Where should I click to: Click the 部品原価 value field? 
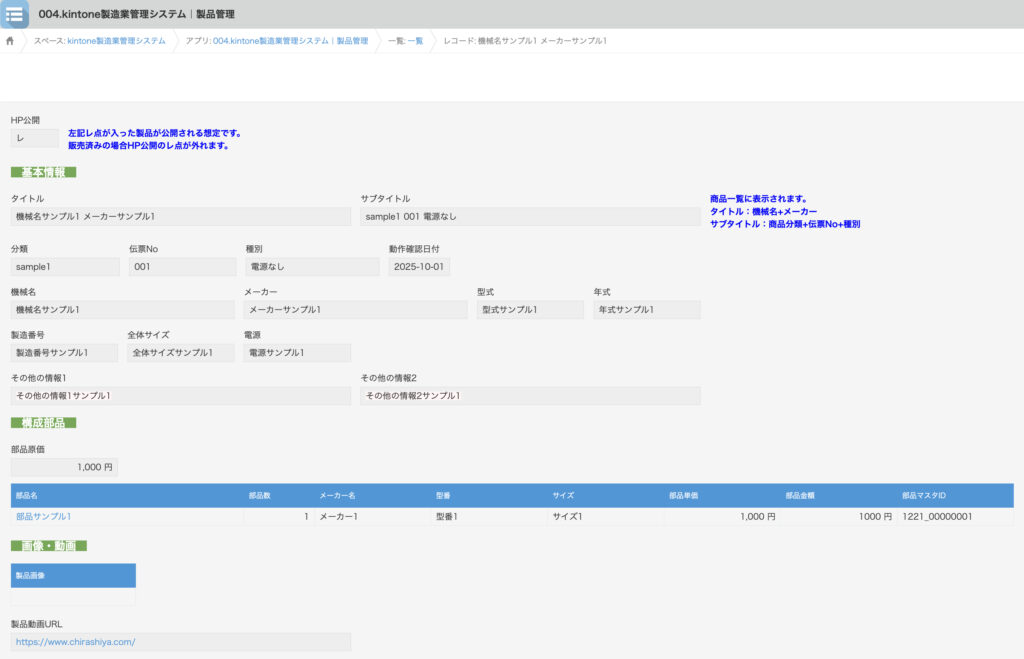pyautogui.click(x=64, y=467)
